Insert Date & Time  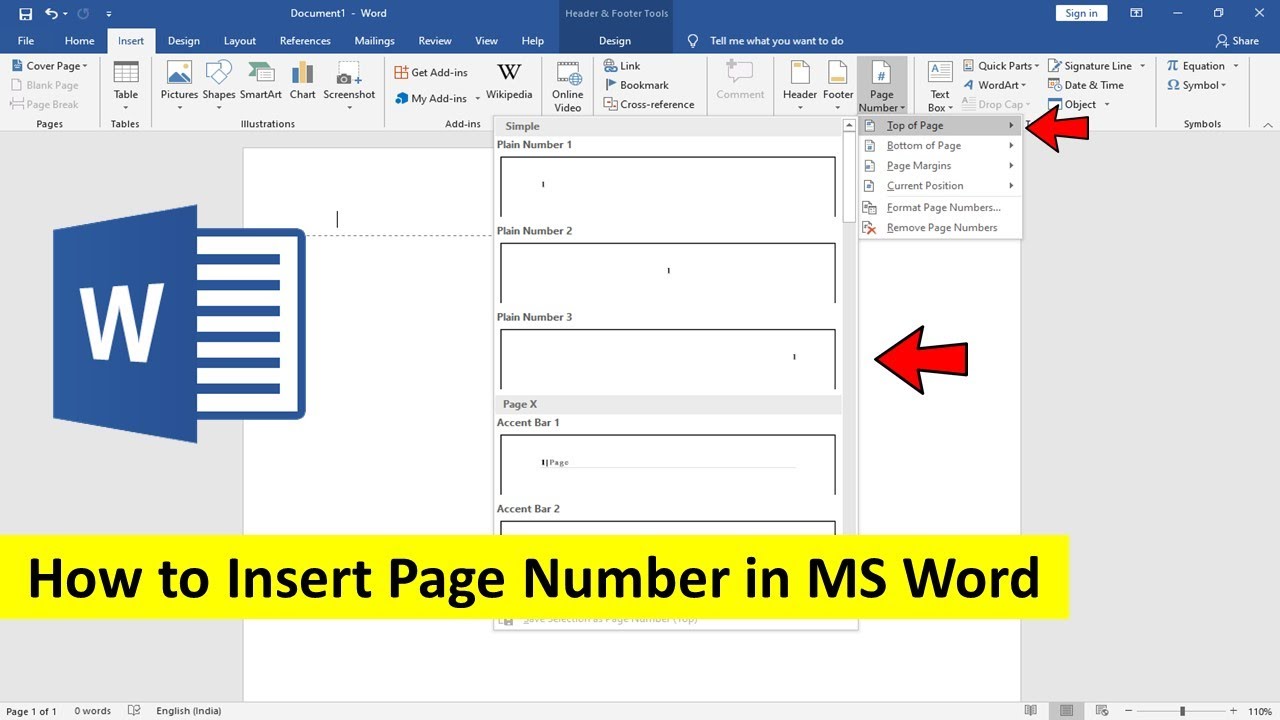click(x=1086, y=85)
